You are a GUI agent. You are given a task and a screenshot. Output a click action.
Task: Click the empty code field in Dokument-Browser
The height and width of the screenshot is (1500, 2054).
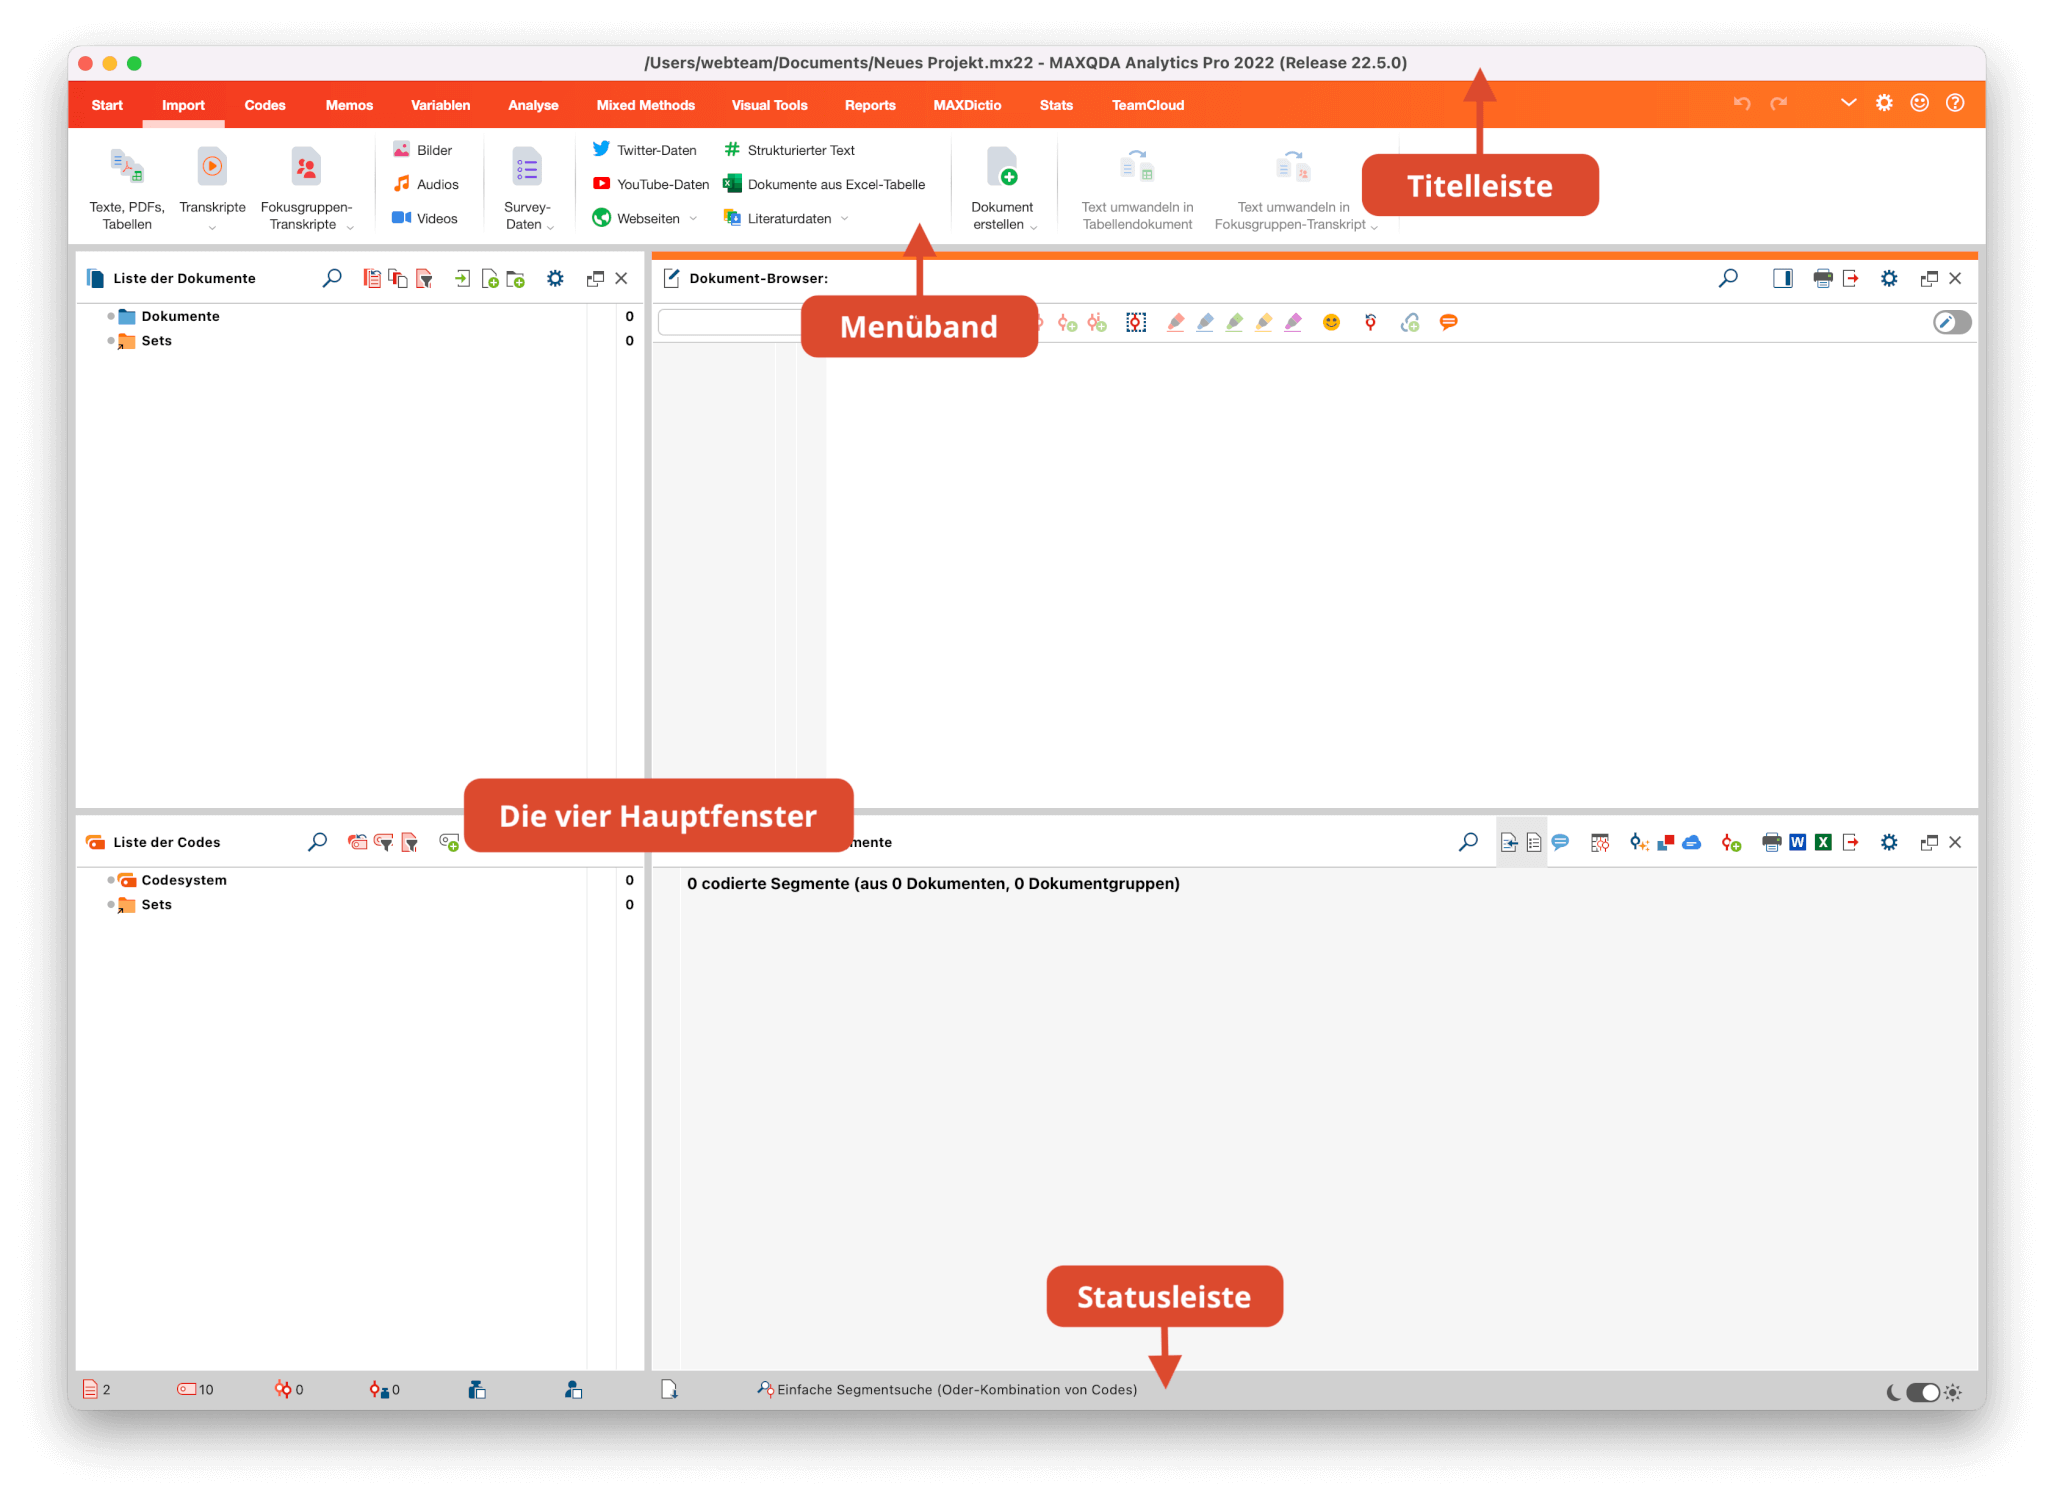click(x=730, y=322)
